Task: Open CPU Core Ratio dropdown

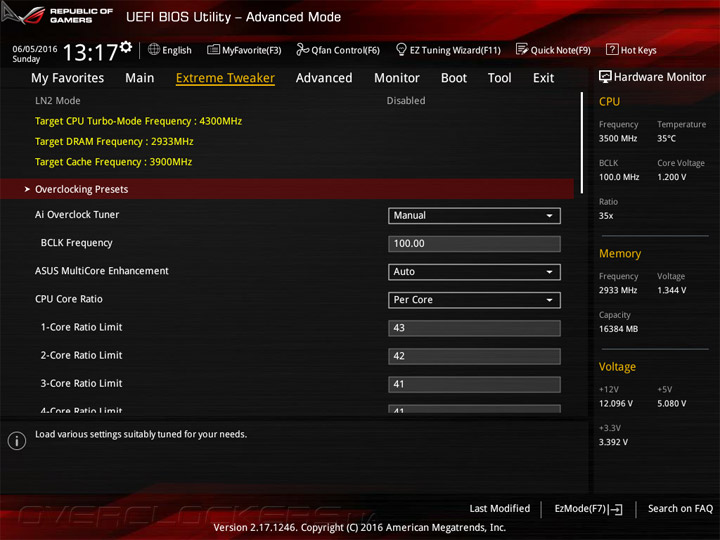Action: (x=474, y=300)
